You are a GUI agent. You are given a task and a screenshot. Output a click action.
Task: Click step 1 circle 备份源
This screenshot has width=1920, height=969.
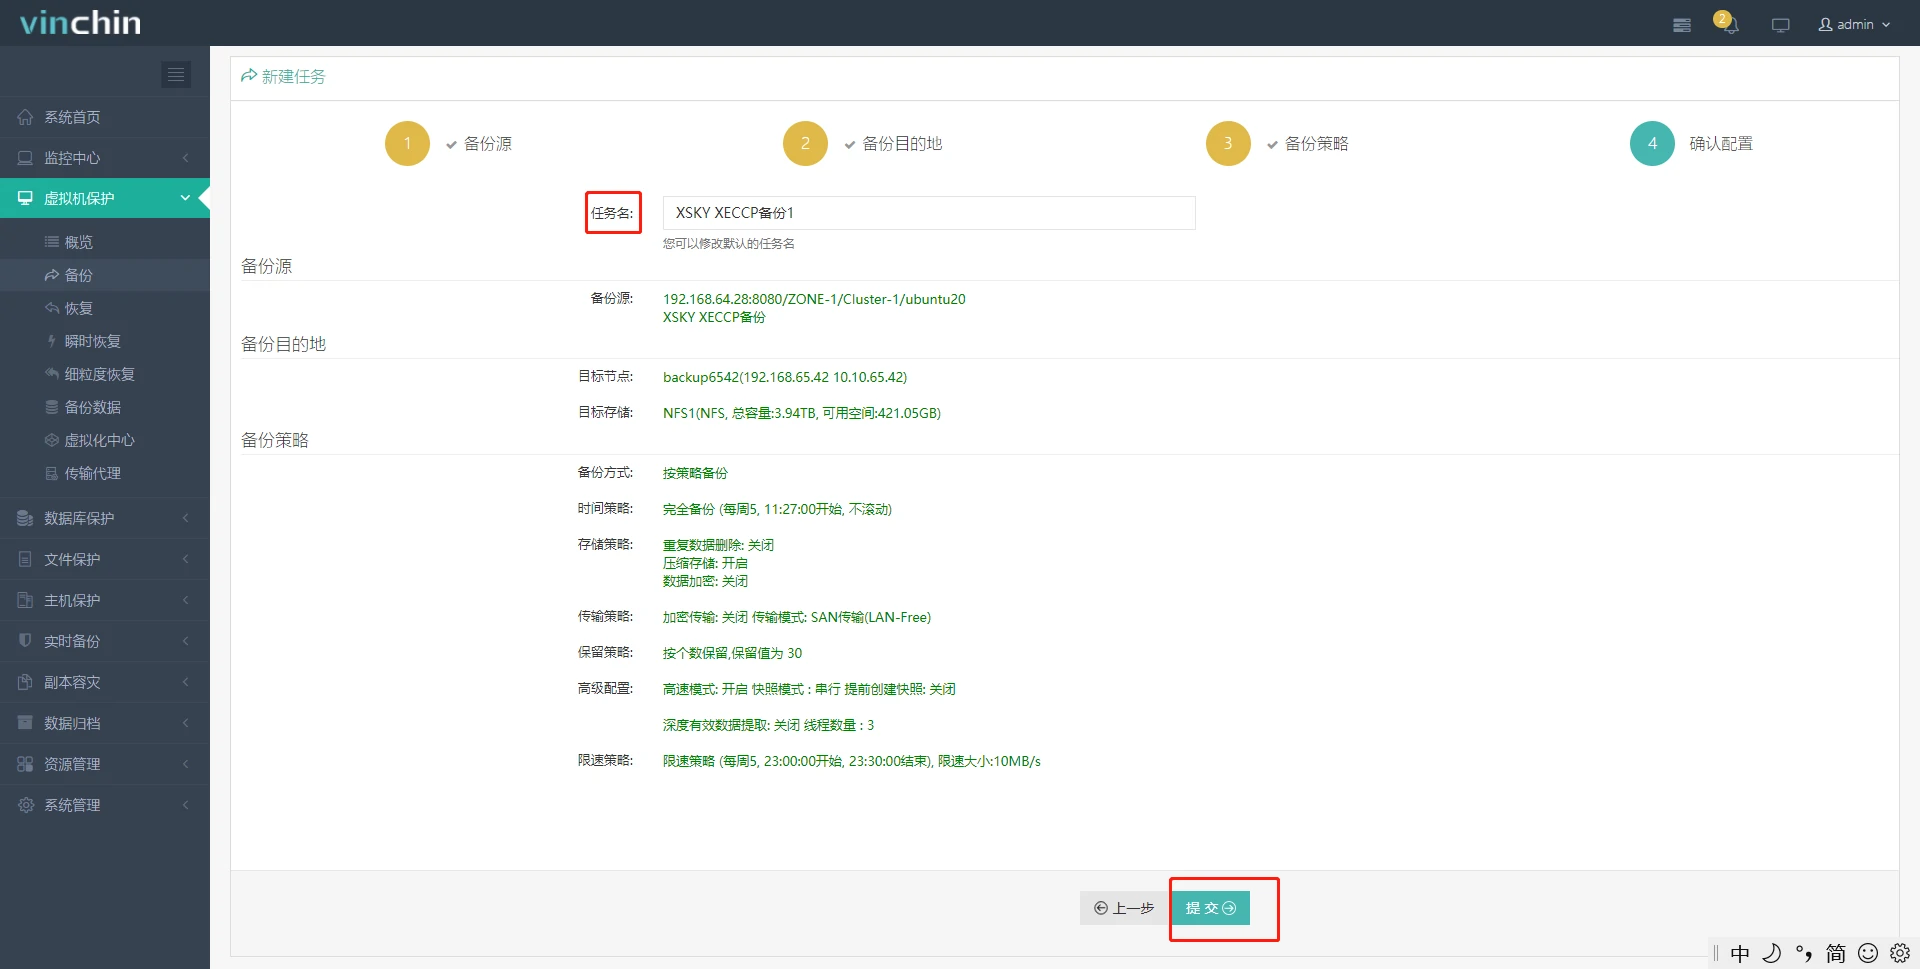coord(407,143)
